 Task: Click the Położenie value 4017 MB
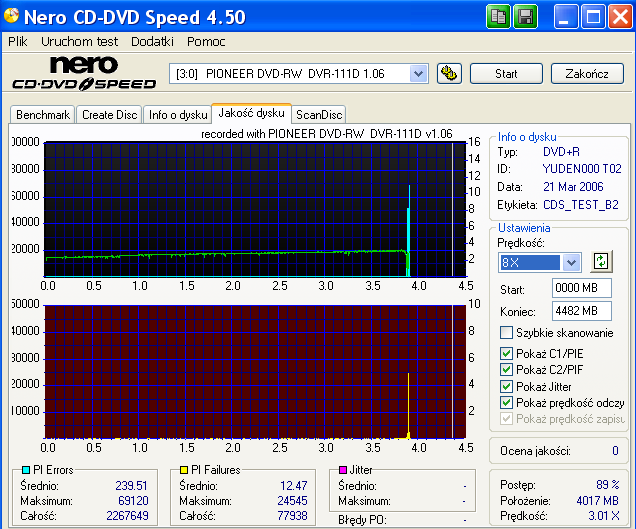click(597, 501)
